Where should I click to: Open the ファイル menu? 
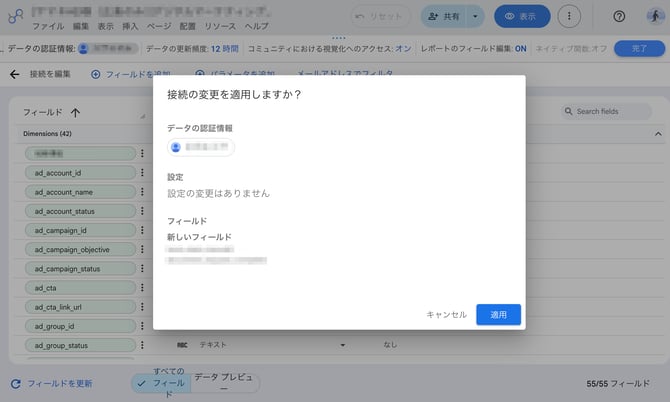48,26
